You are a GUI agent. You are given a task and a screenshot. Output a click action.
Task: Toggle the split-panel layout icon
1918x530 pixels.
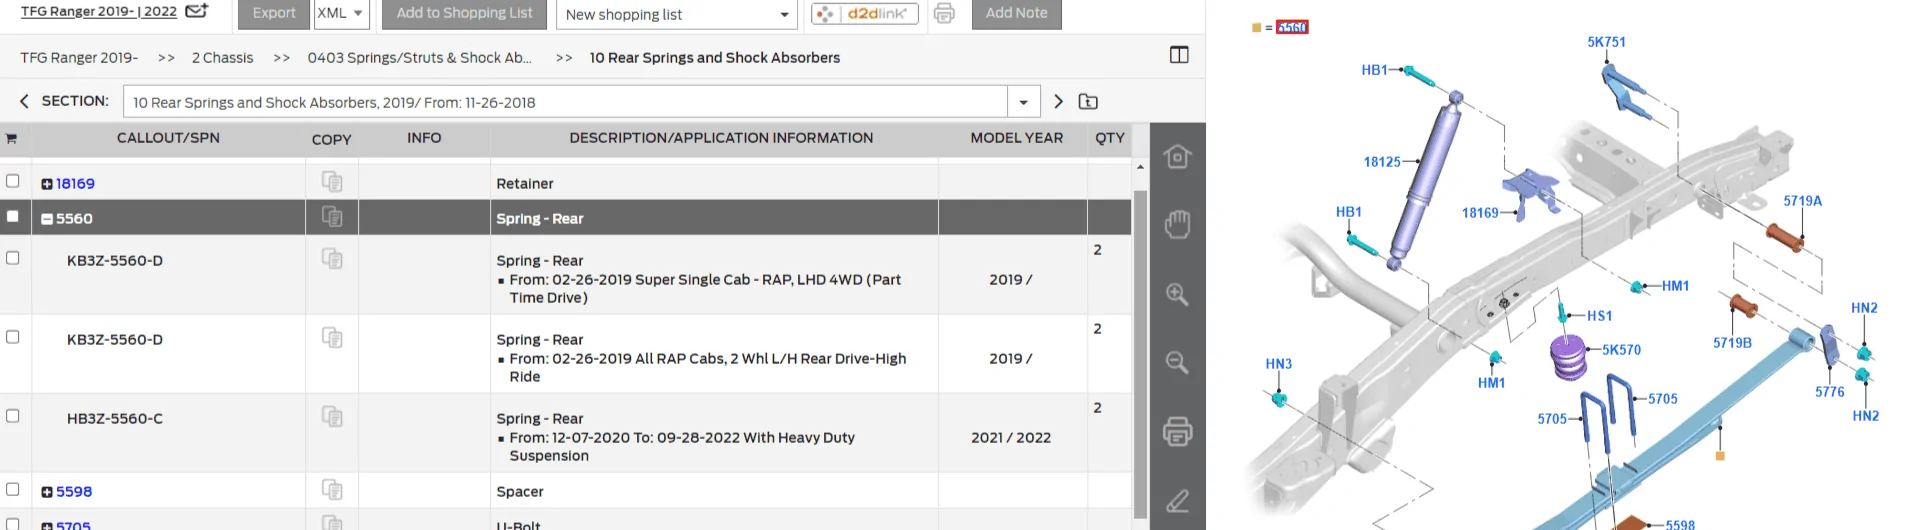pyautogui.click(x=1179, y=55)
